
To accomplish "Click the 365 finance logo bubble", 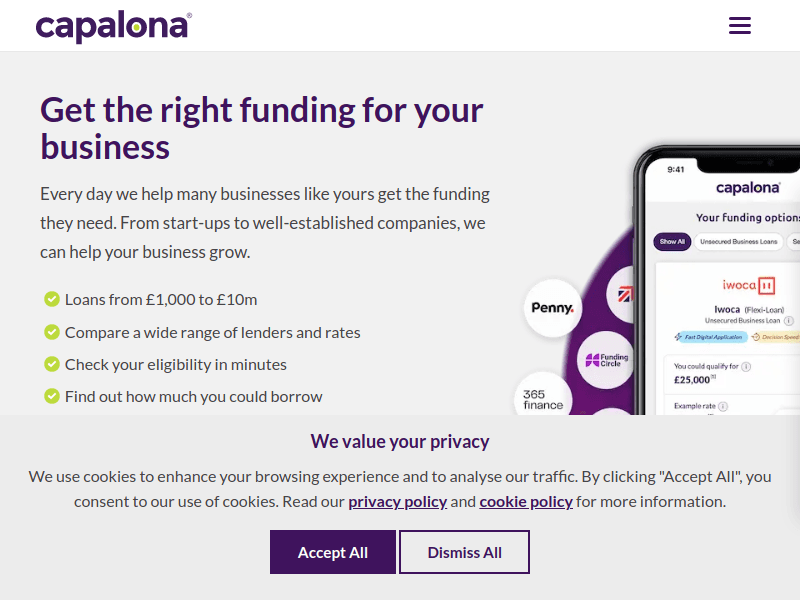I will [x=543, y=400].
